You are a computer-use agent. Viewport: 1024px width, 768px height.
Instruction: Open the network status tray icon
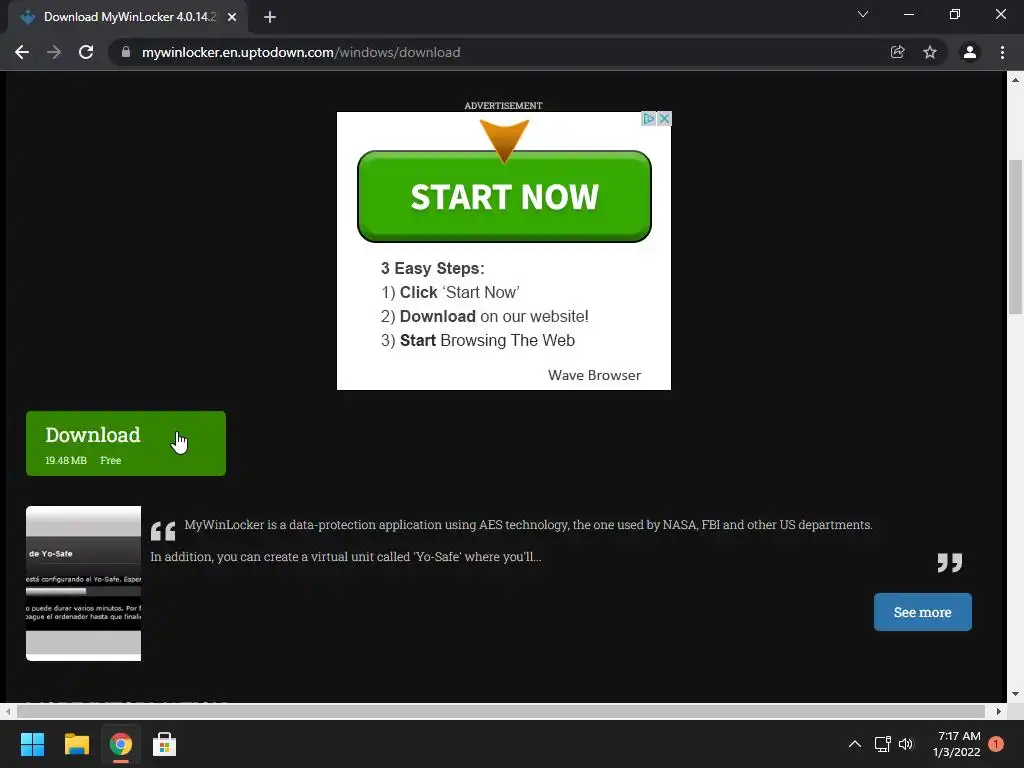[x=882, y=744]
